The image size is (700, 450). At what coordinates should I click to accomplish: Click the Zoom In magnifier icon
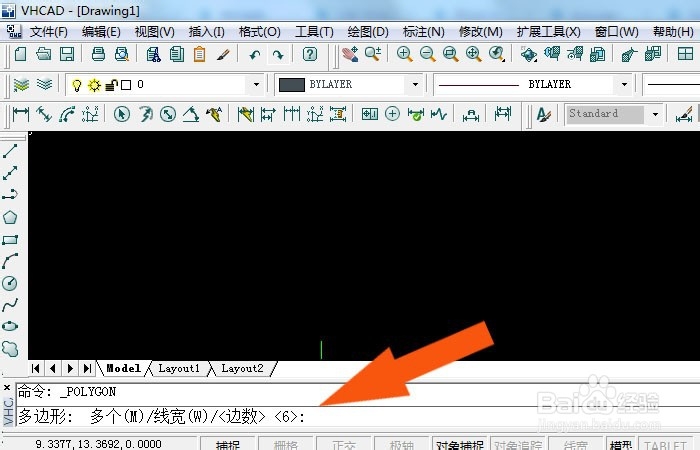(404, 54)
